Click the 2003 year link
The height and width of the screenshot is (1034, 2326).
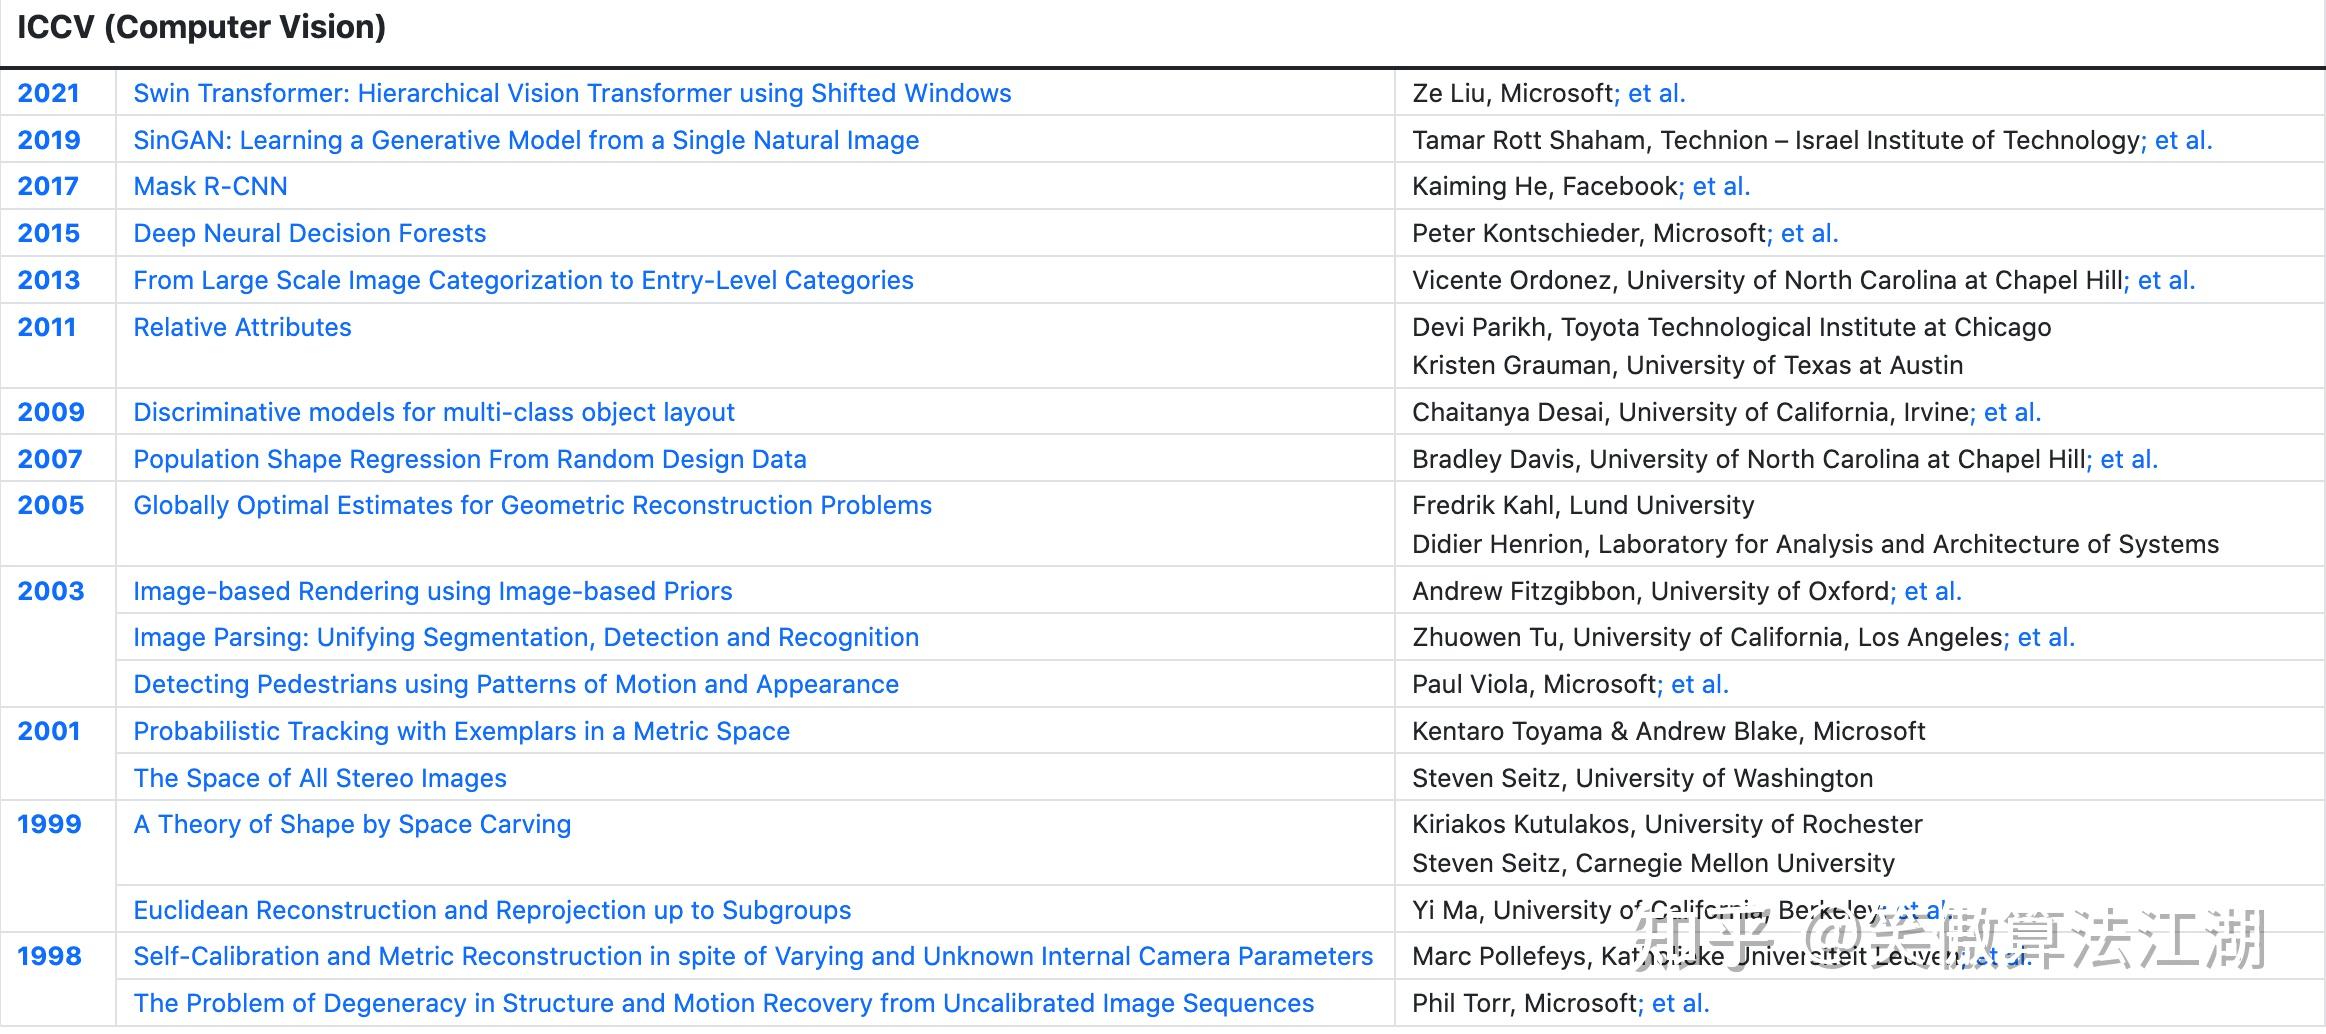50,591
